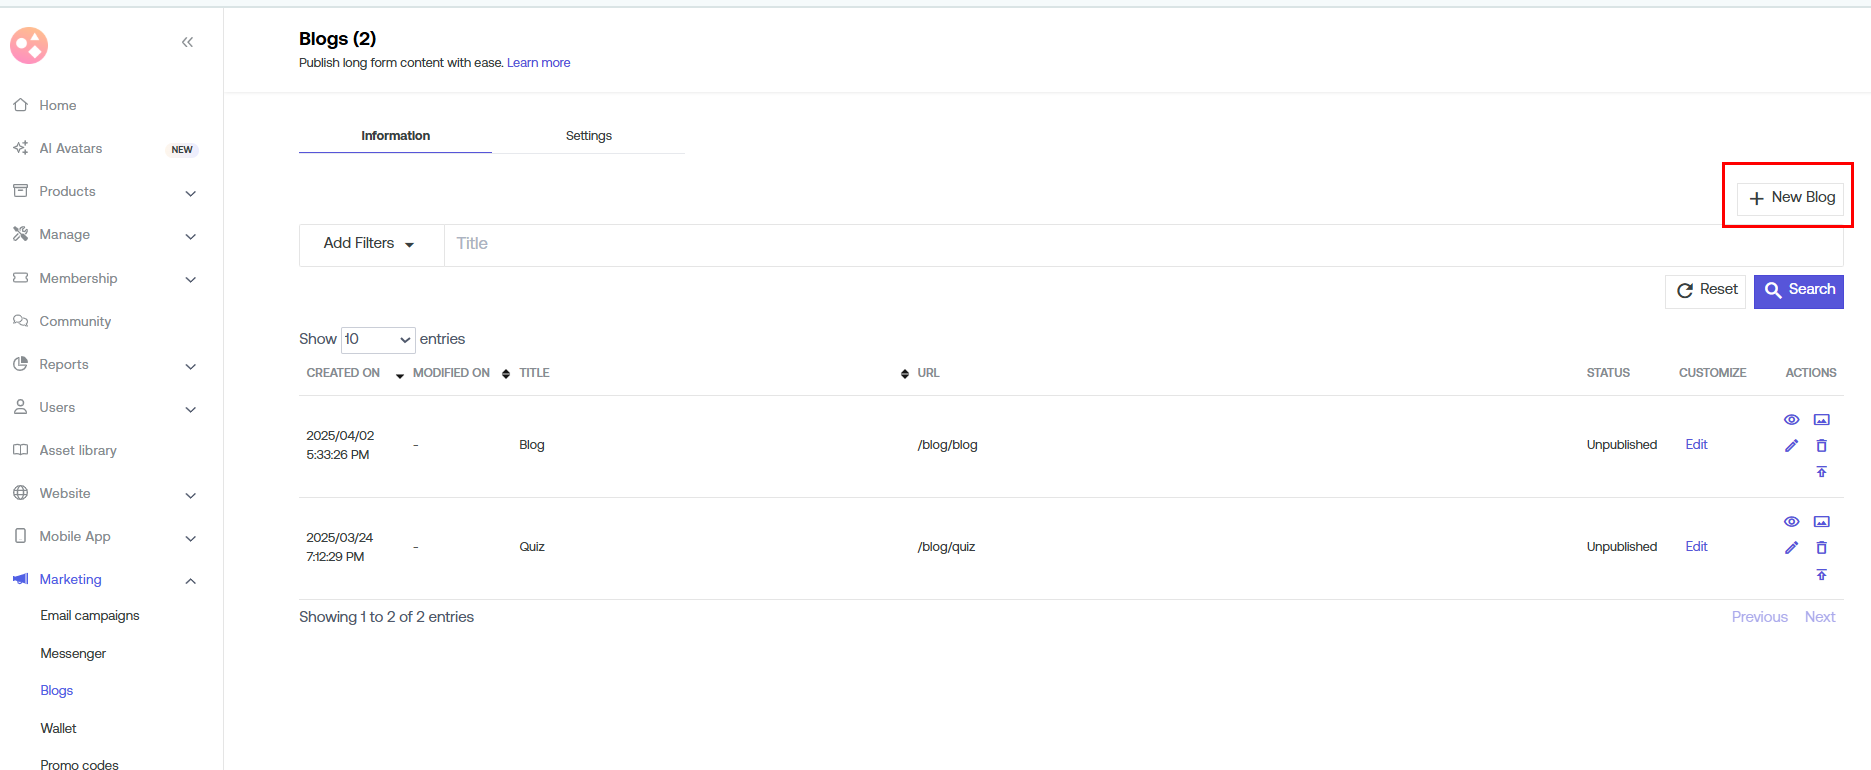The width and height of the screenshot is (1871, 770).
Task: Click the image icon in Blog row
Action: click(1821, 420)
